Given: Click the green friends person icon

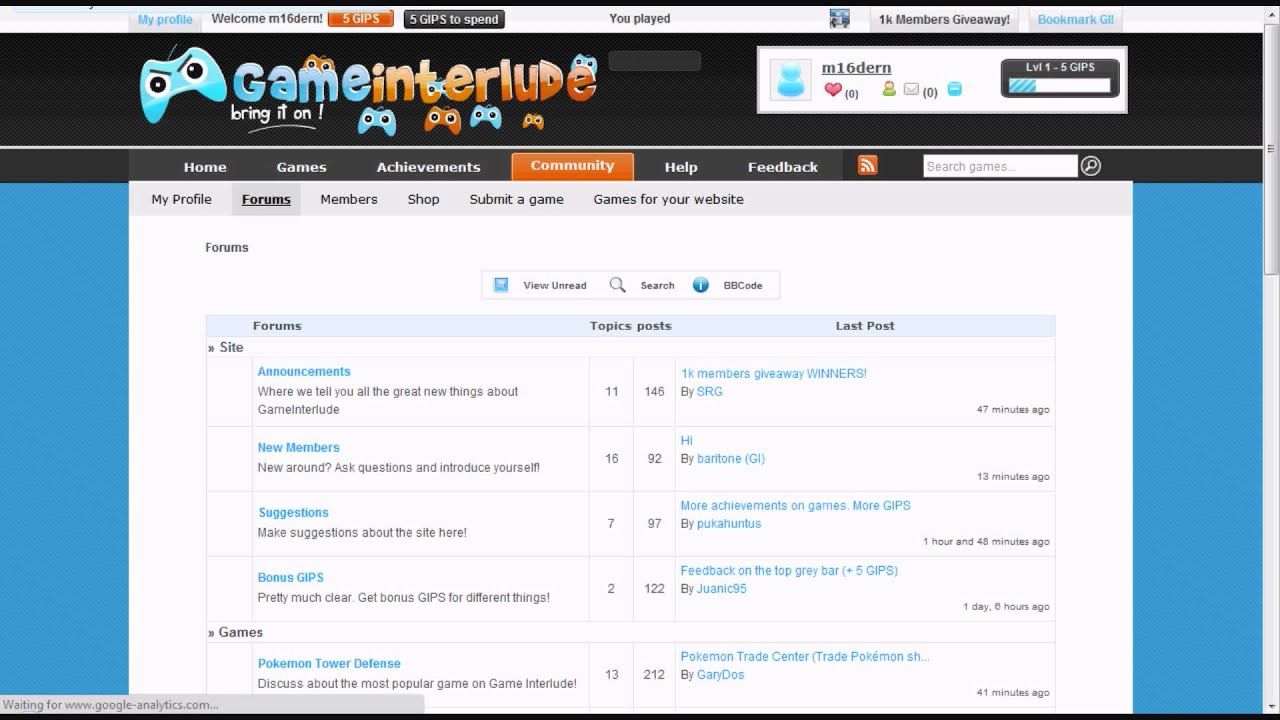Looking at the screenshot, I should [x=888, y=90].
